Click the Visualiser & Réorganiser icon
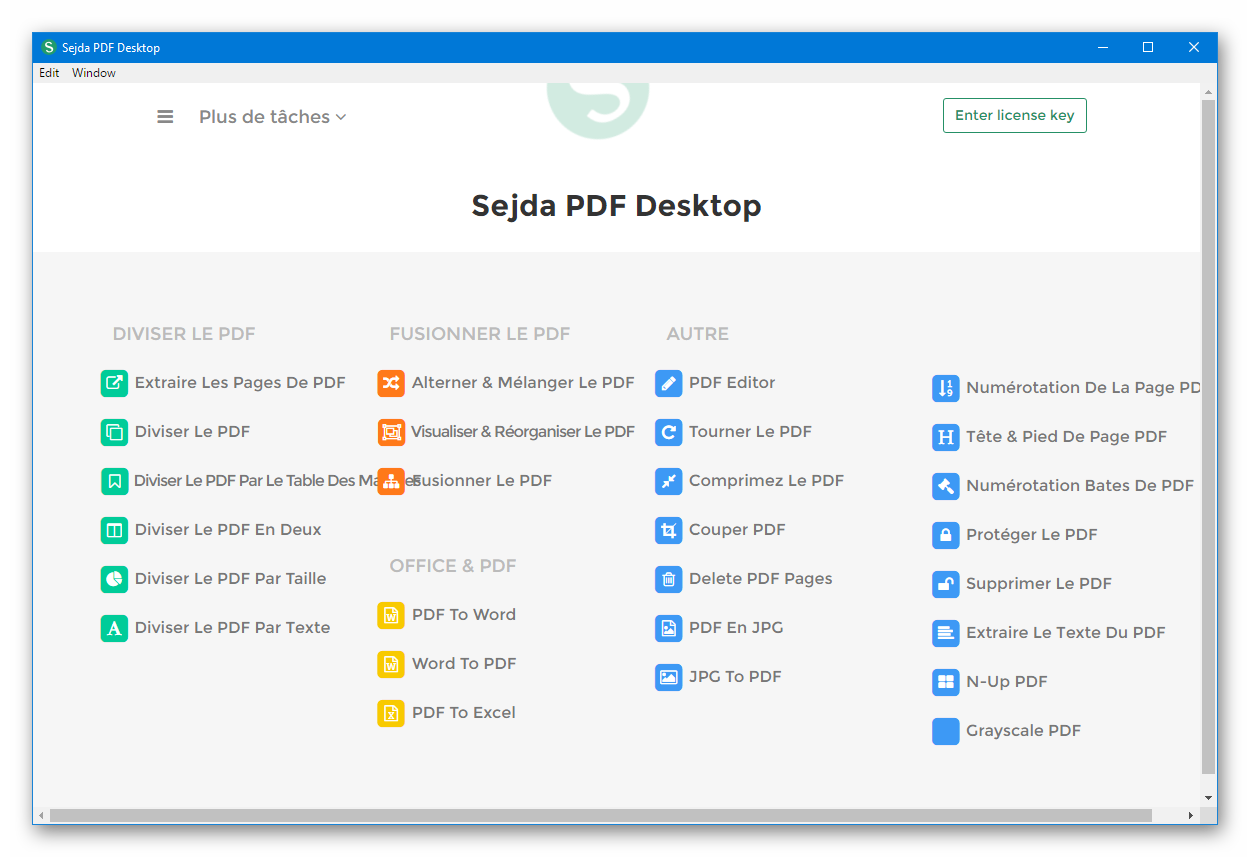The height and width of the screenshot is (857, 1250). coord(391,432)
